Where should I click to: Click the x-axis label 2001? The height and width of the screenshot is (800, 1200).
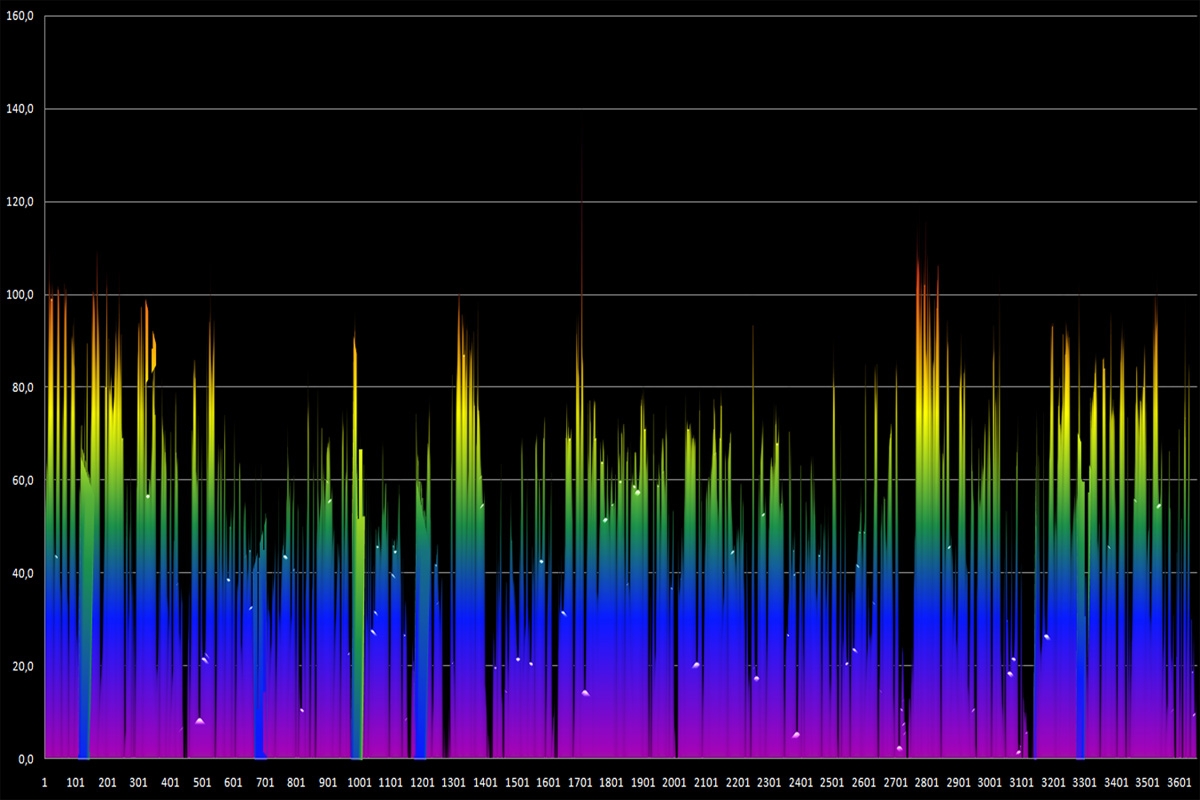pos(675,783)
